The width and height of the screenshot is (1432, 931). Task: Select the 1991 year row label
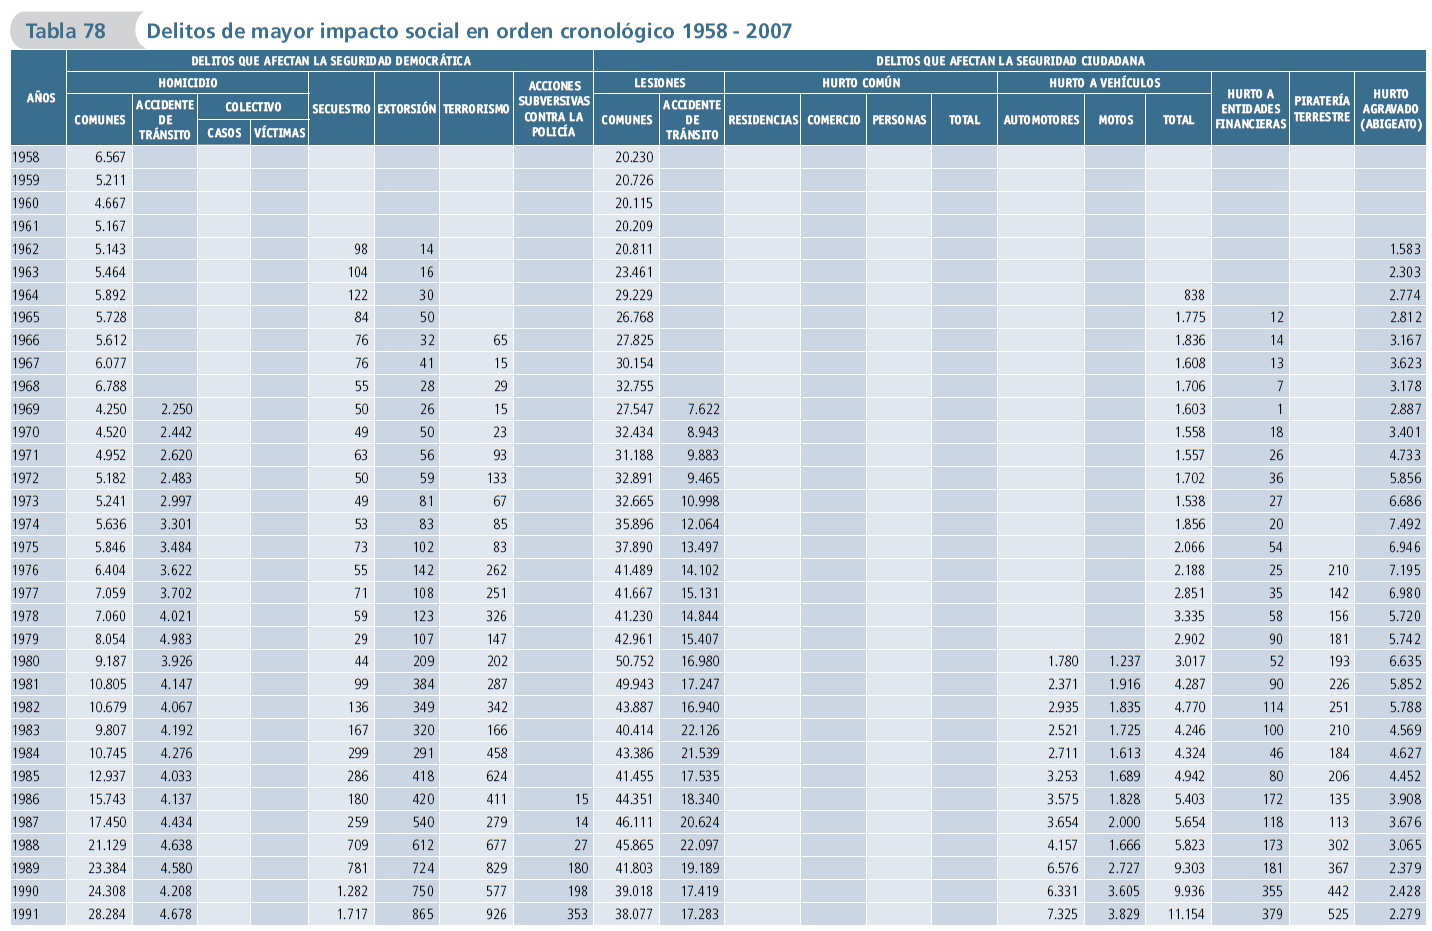26,914
